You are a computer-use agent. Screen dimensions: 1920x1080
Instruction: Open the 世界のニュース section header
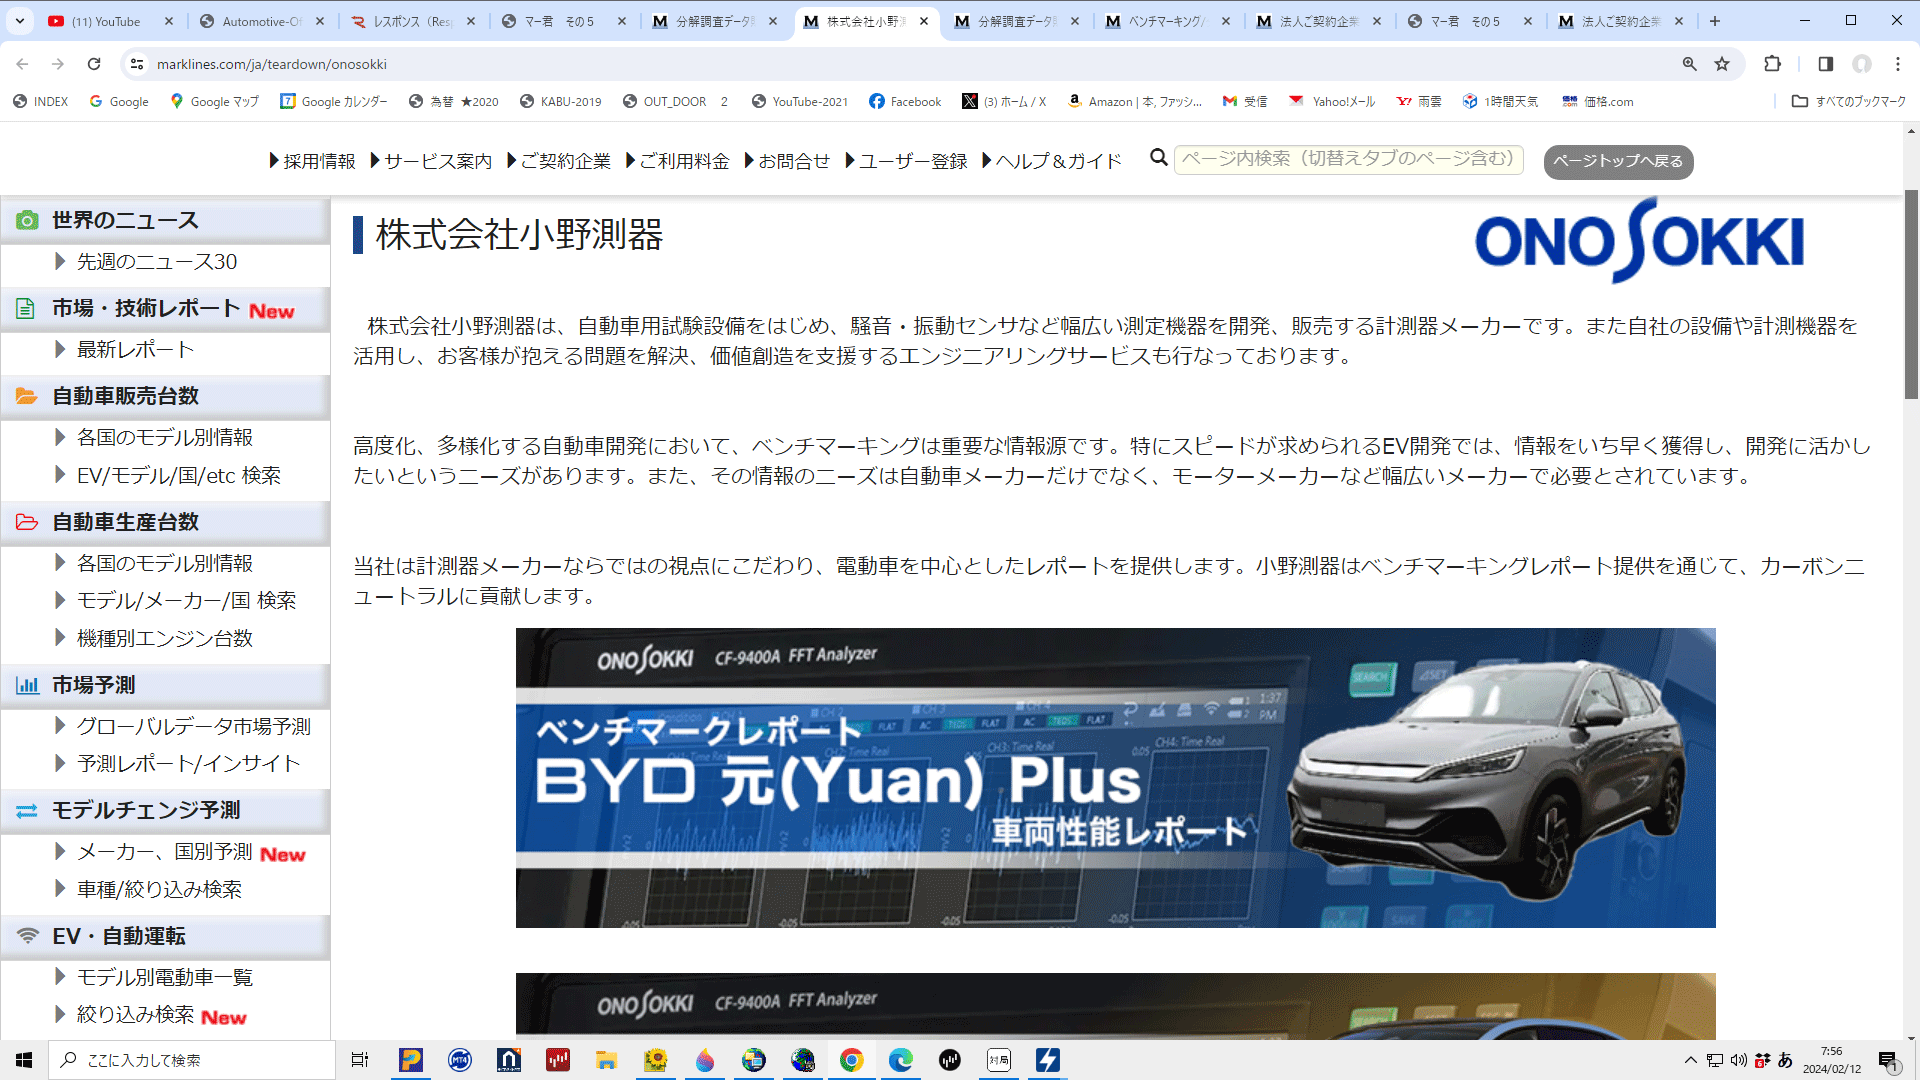pyautogui.click(x=165, y=220)
